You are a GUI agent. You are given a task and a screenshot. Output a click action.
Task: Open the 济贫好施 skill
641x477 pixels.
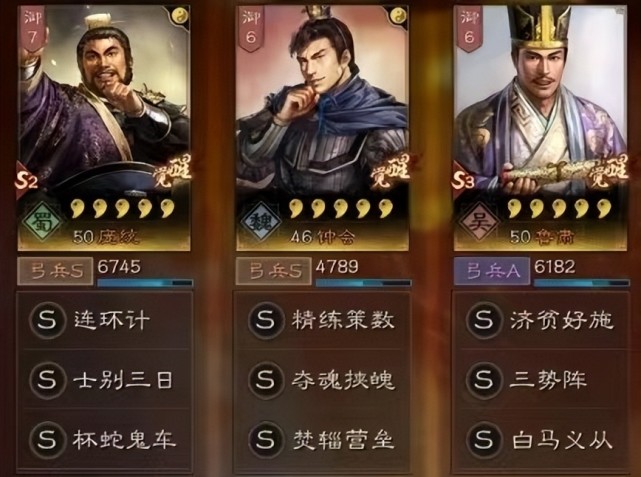pos(541,320)
